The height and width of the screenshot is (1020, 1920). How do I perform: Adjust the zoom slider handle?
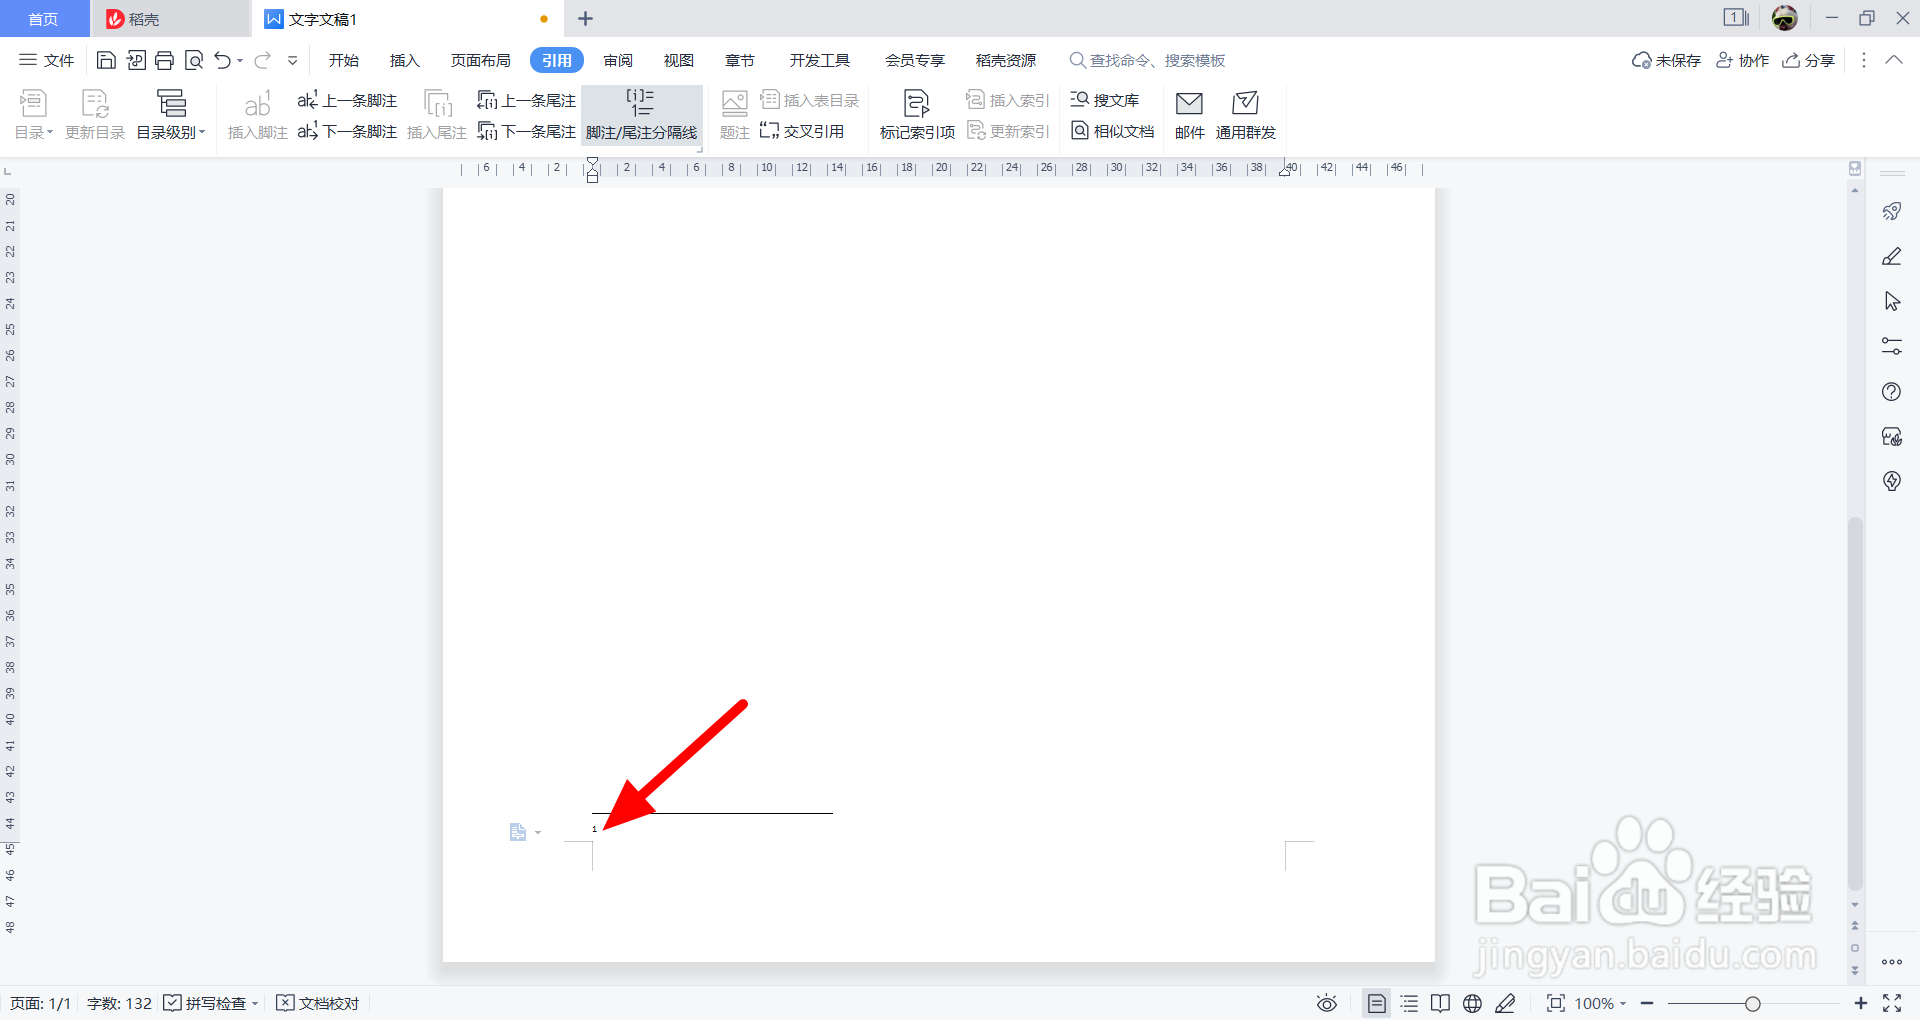click(x=1752, y=1003)
